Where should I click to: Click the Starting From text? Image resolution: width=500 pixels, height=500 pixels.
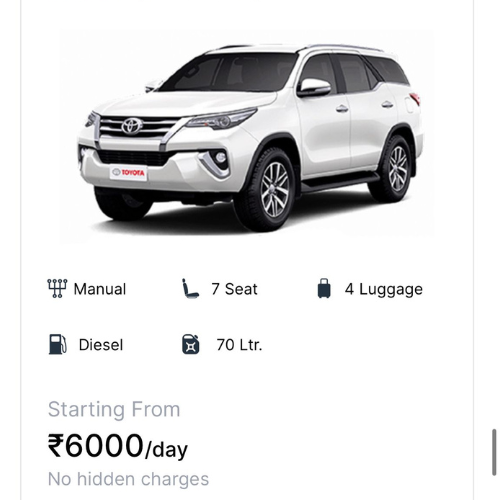114,409
